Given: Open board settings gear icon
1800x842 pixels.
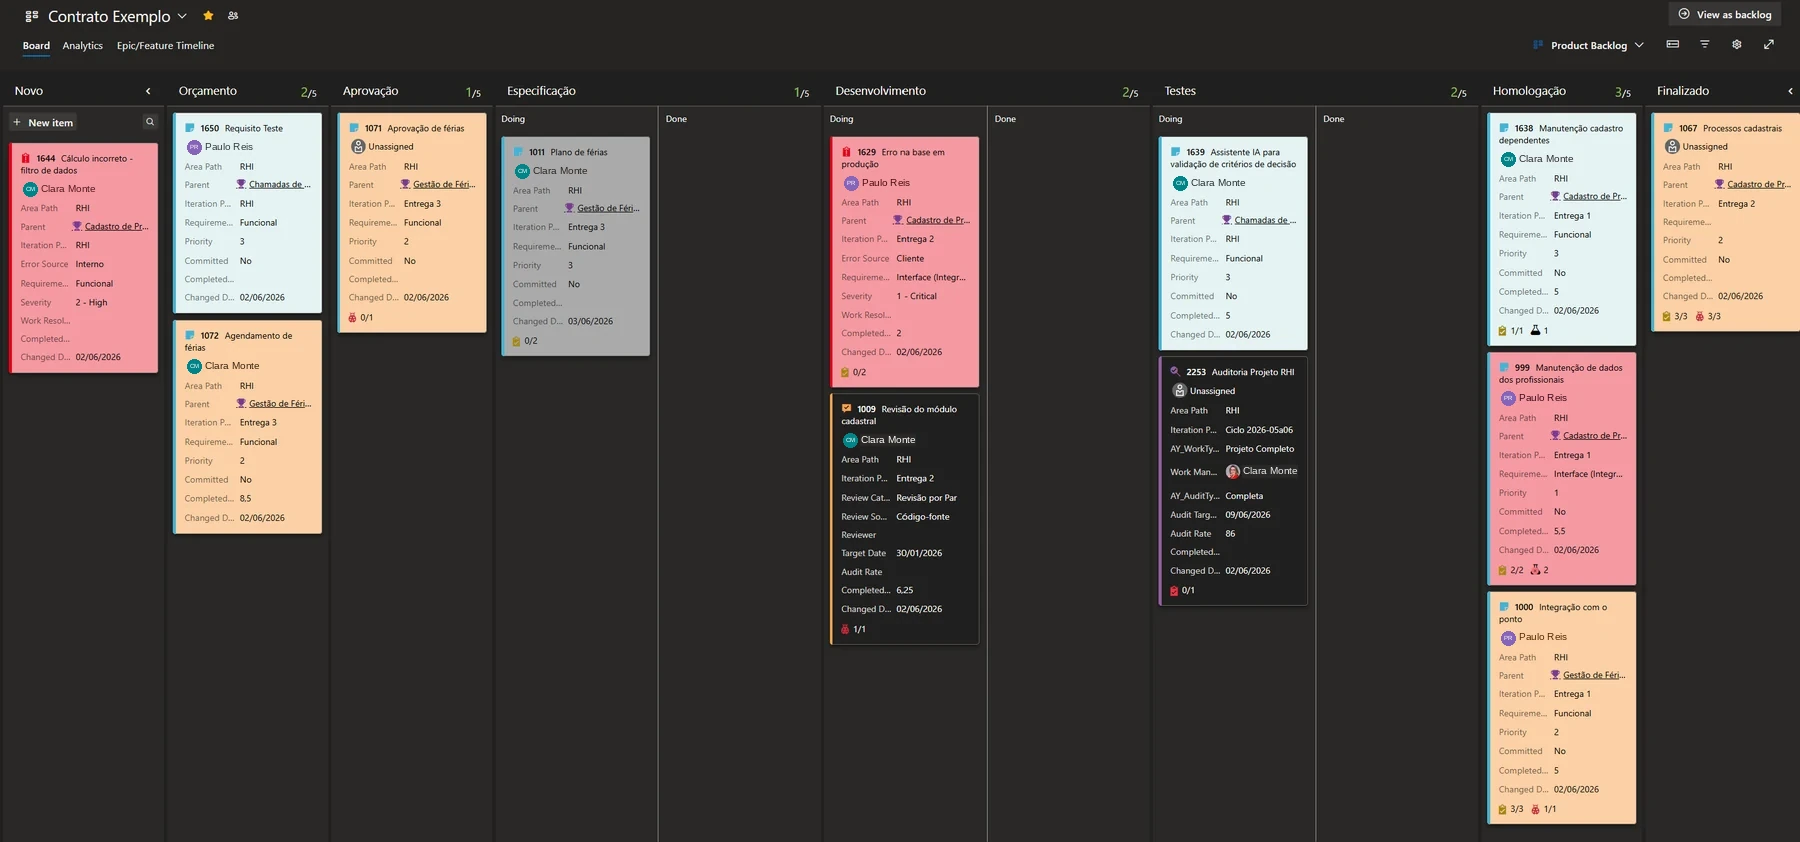Looking at the screenshot, I should coord(1737,45).
